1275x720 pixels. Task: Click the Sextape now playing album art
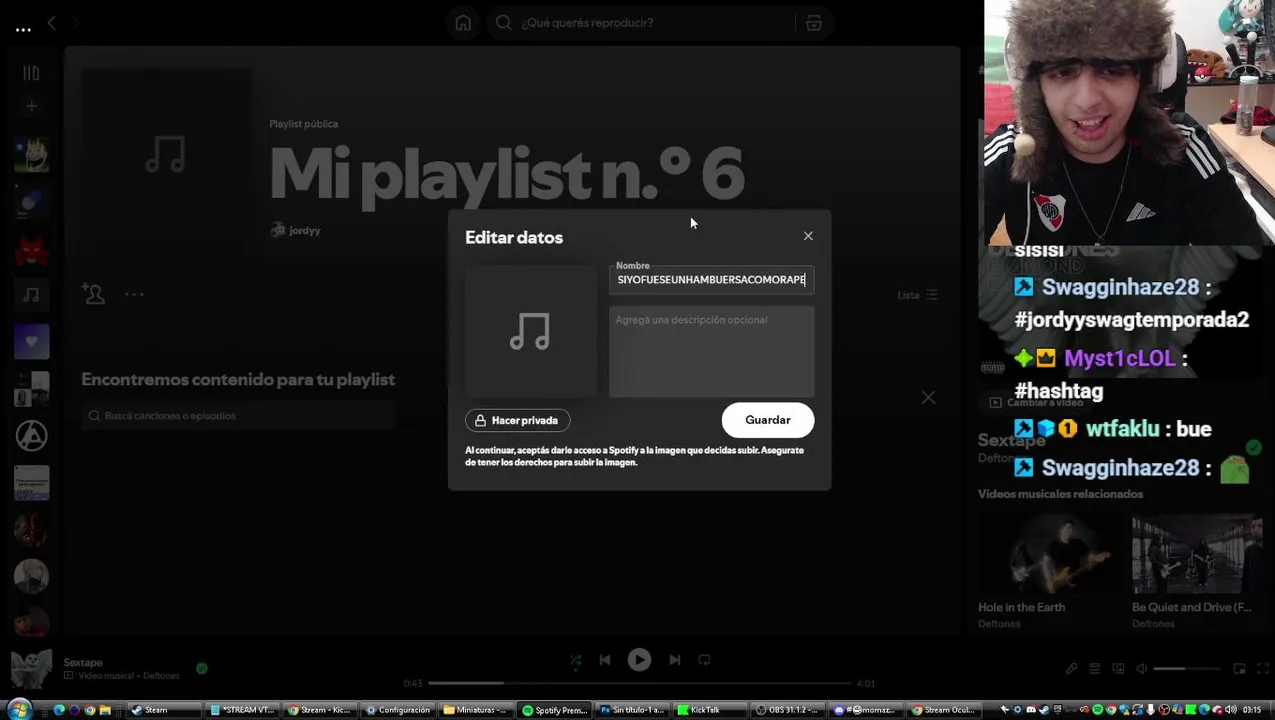[x=31, y=669]
